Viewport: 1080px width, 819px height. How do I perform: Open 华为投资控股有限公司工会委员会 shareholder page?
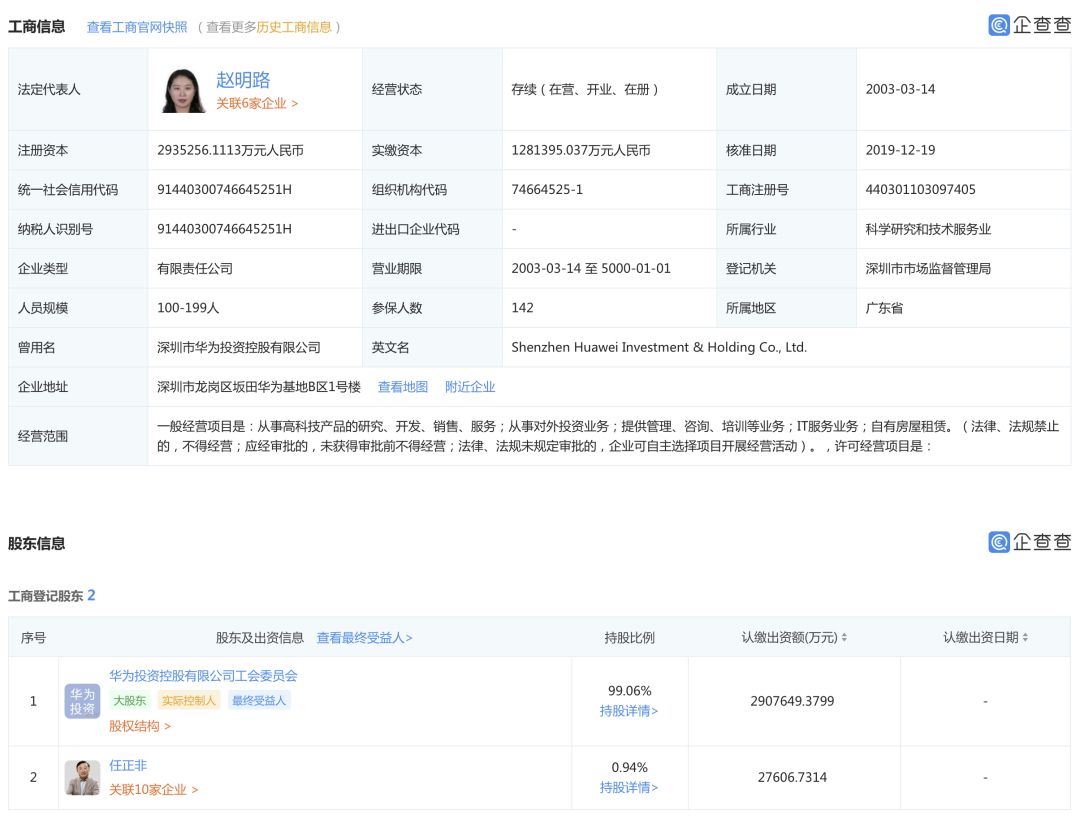203,676
